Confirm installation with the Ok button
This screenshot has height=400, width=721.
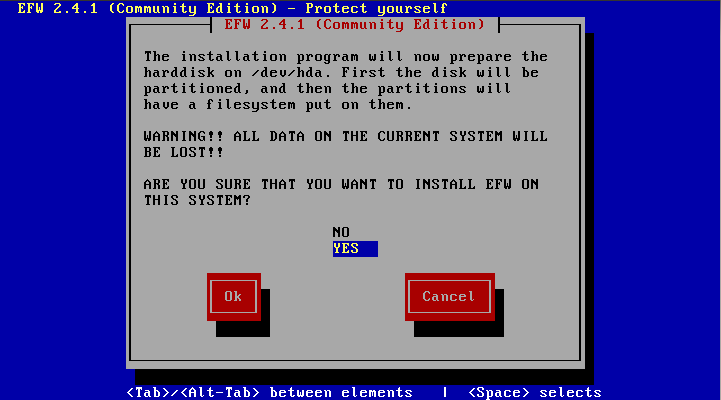(234, 297)
